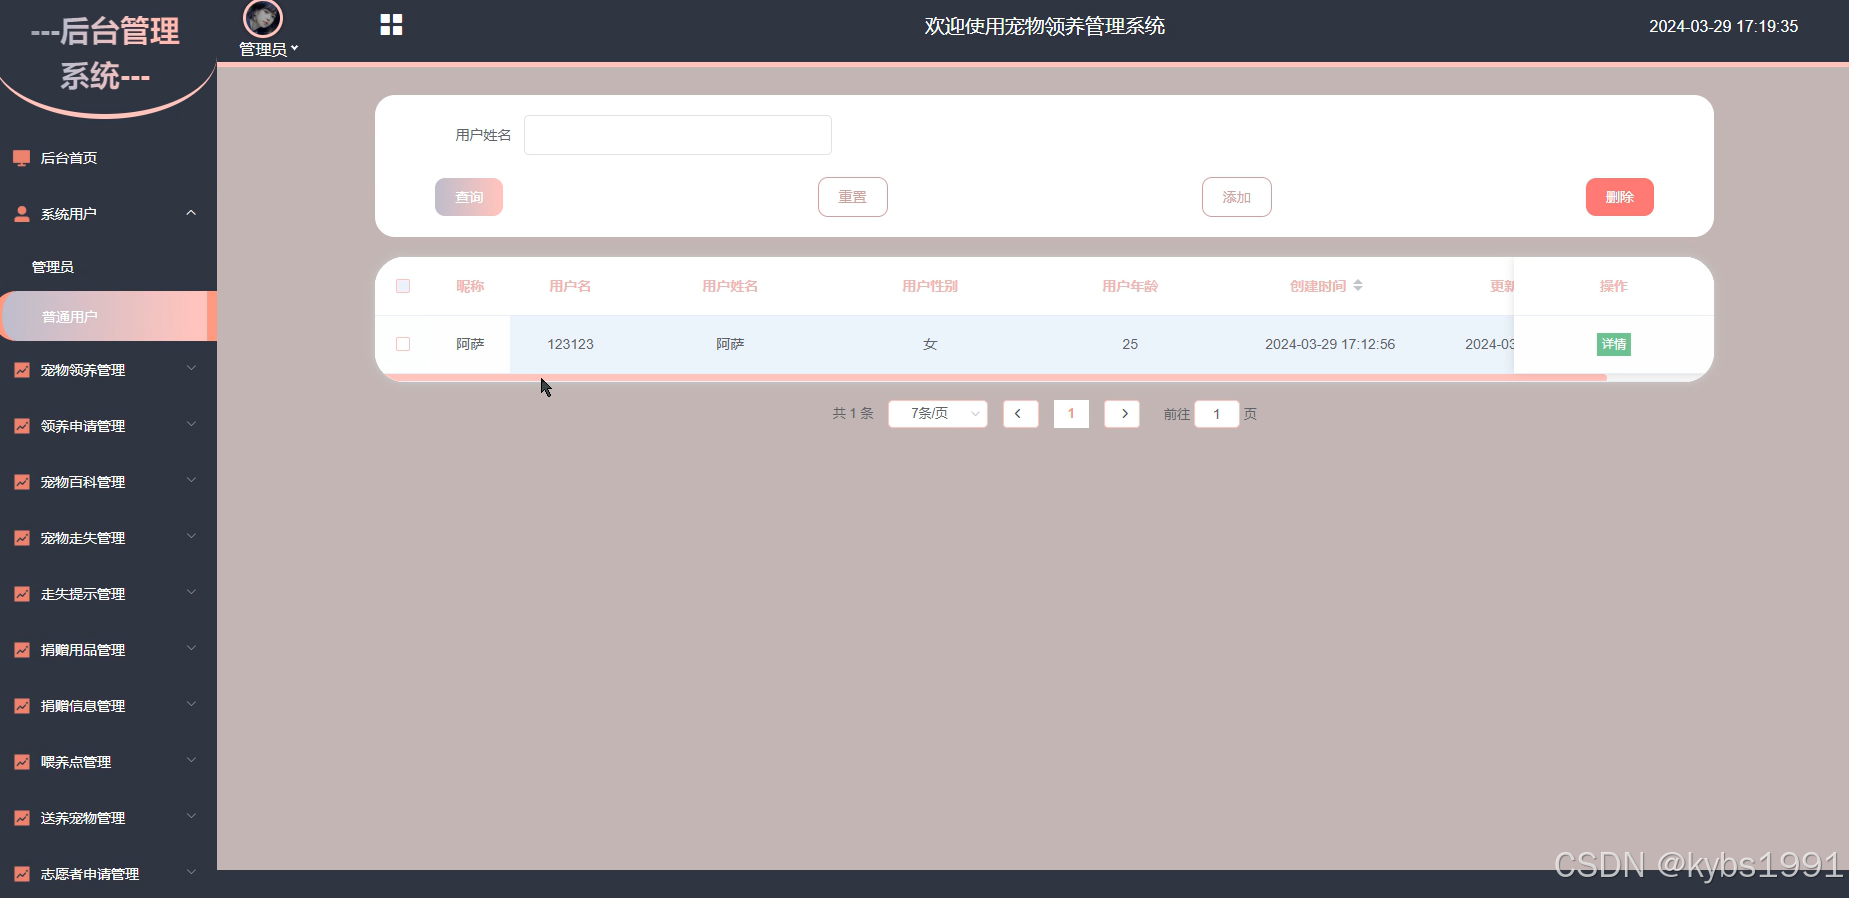Focus the 用户姓名 search field

(x=678, y=135)
